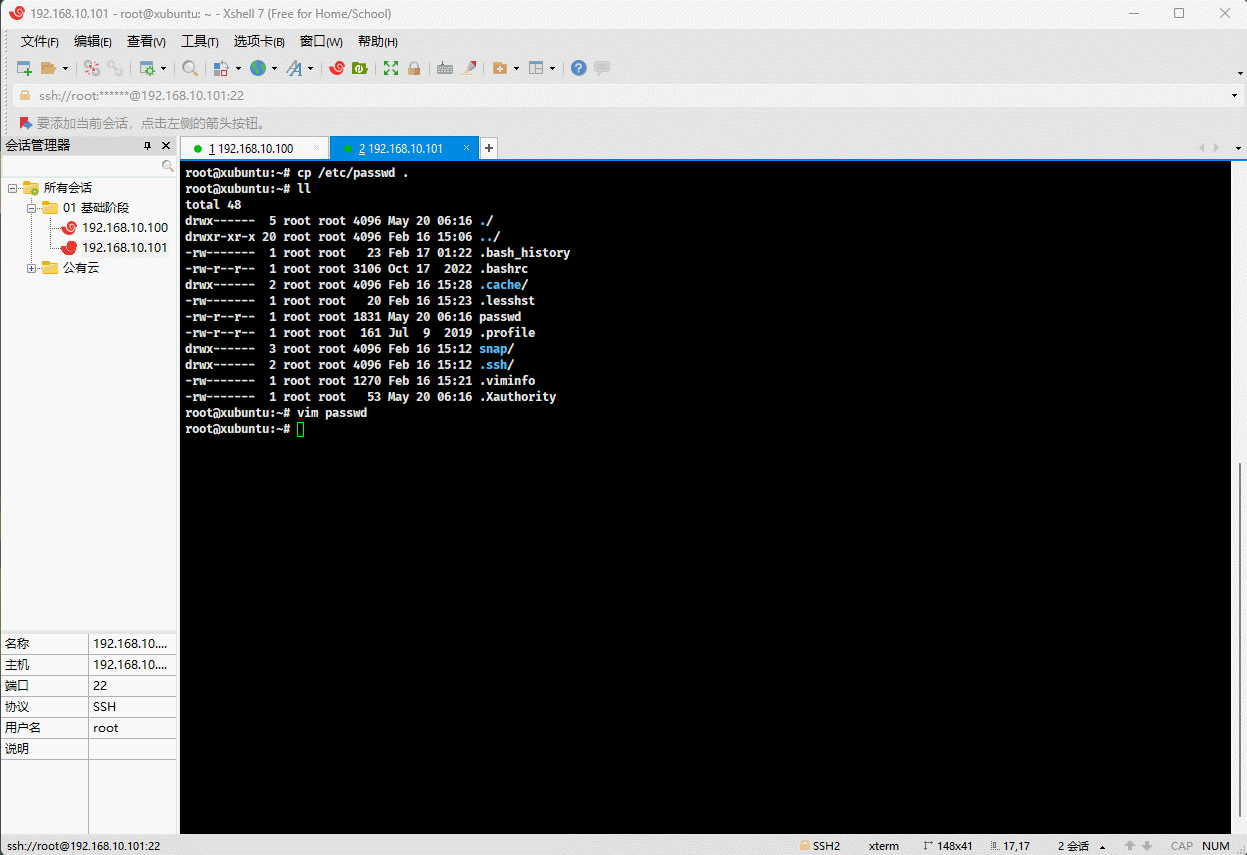The height and width of the screenshot is (855, 1247).
Task: Expand the 公有云 folder
Action: (32, 268)
